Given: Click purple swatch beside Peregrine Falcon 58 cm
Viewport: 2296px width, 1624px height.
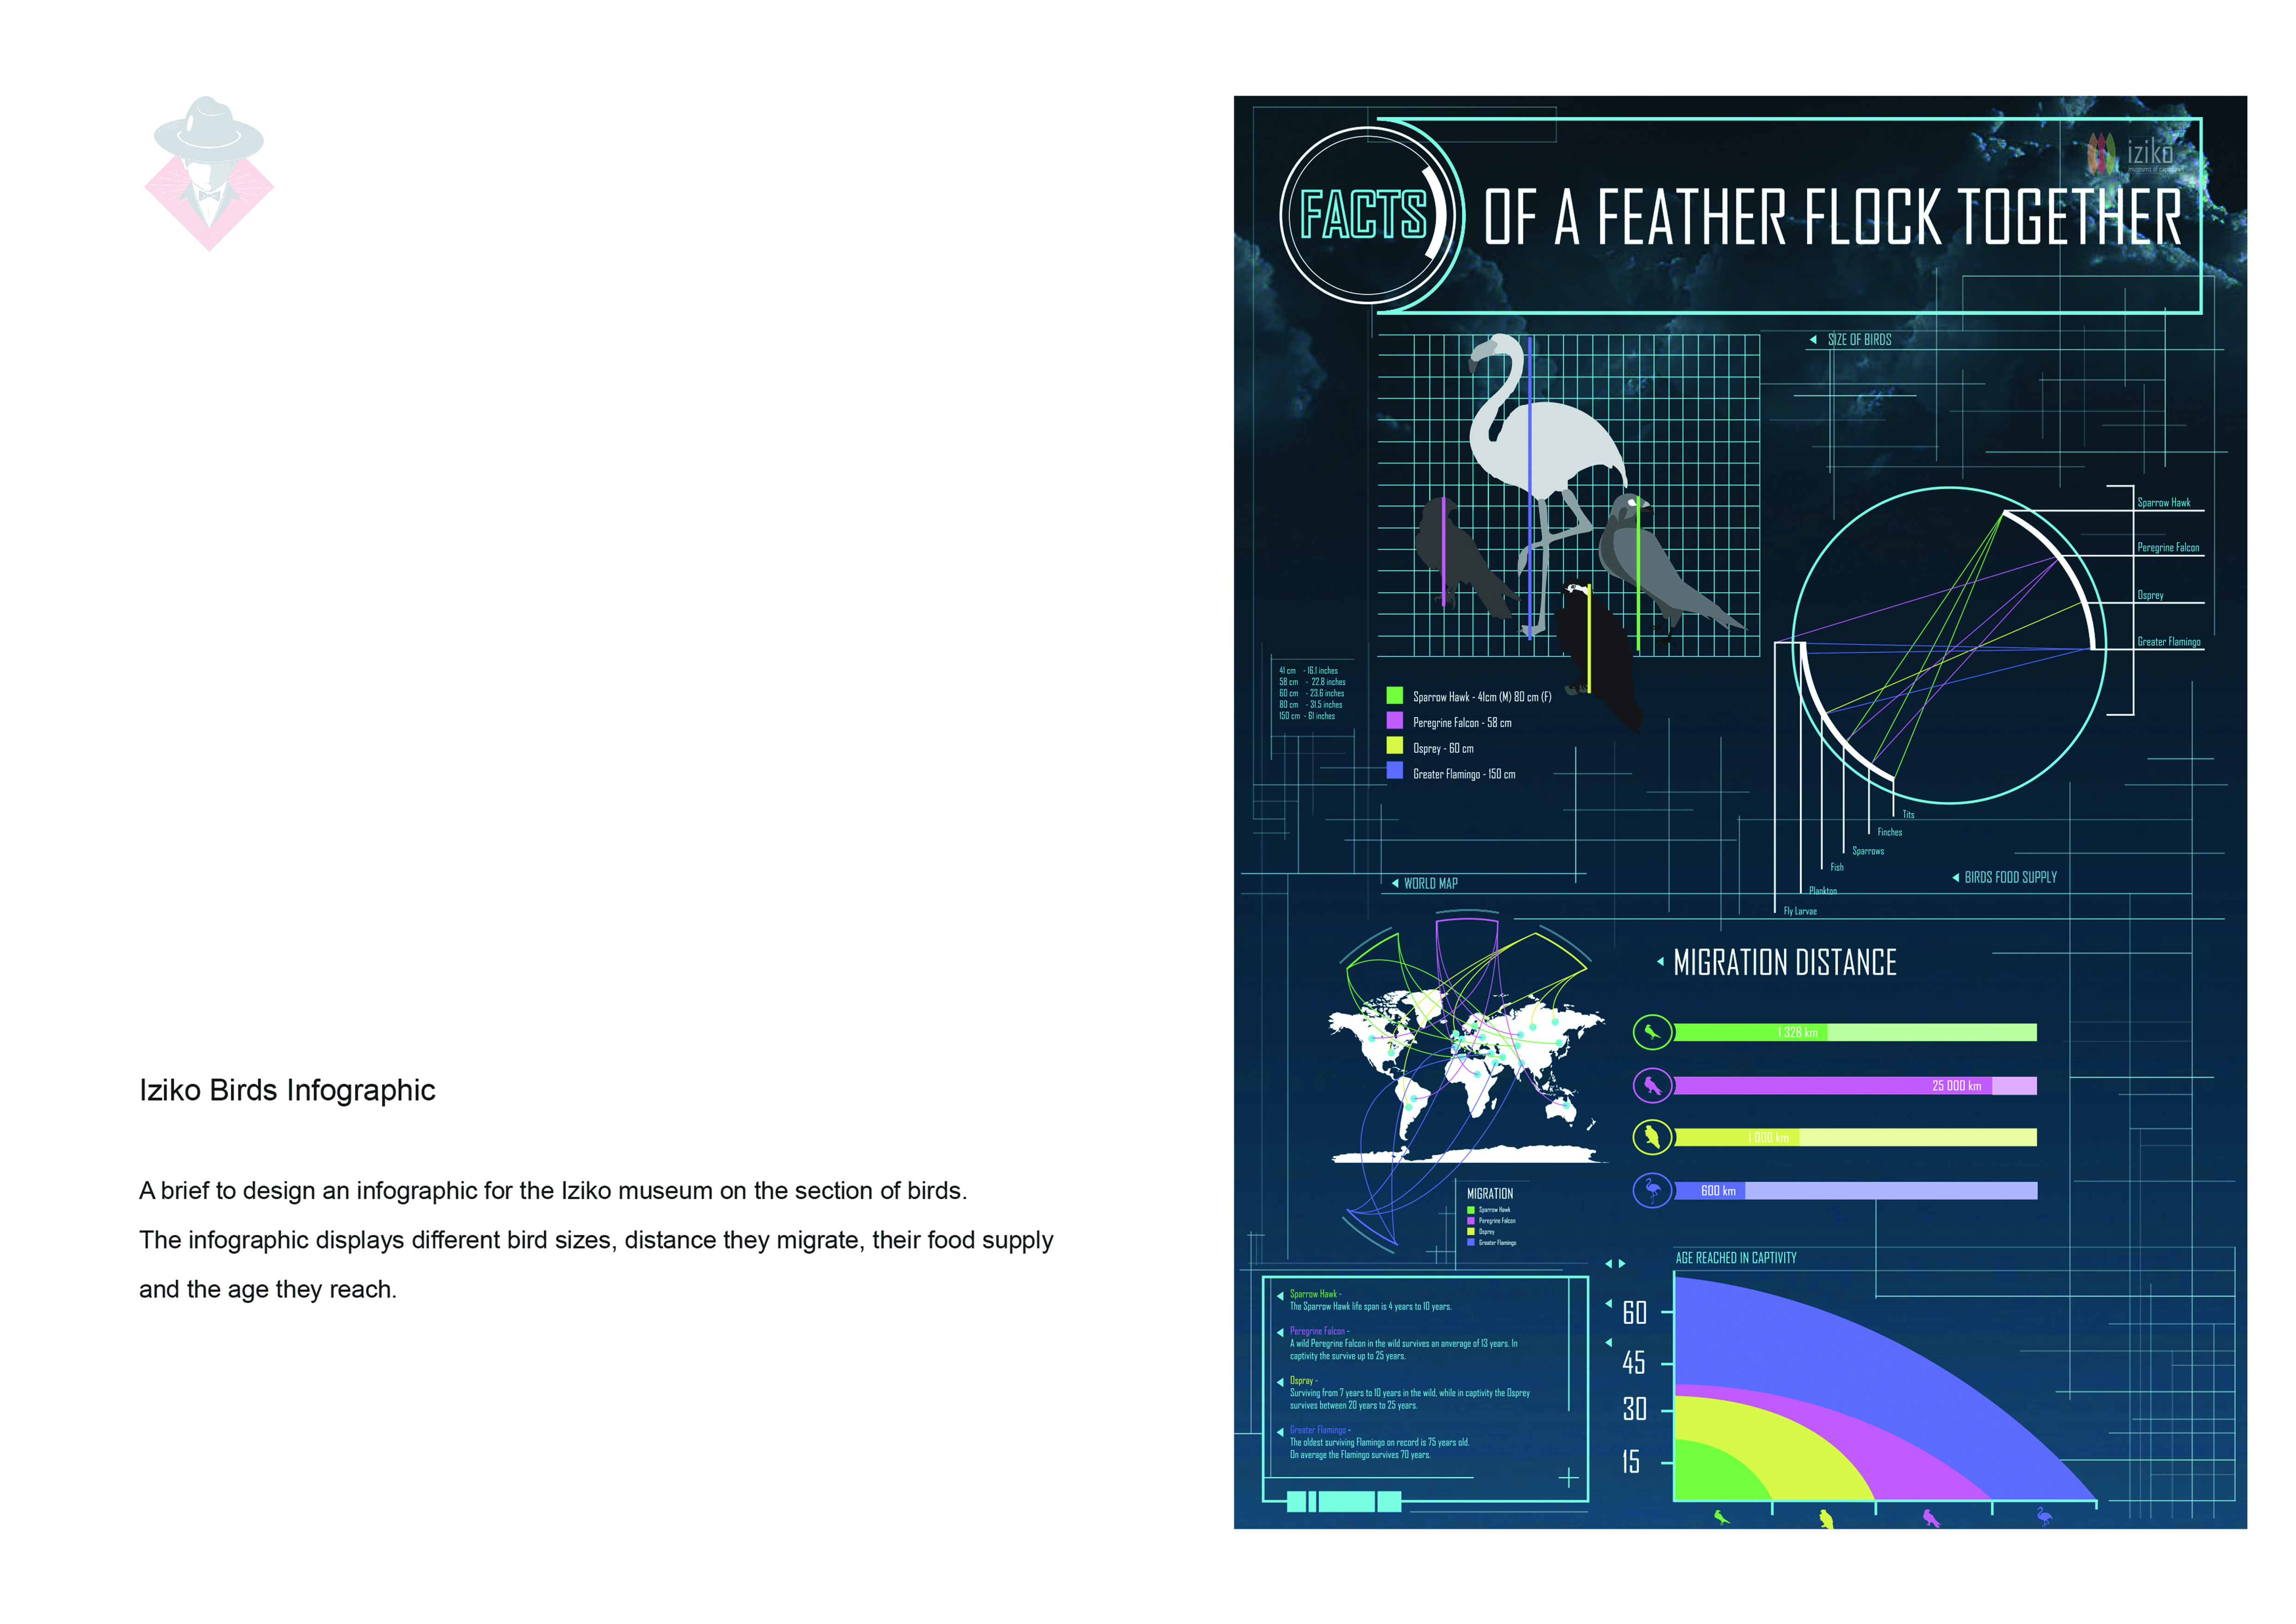Looking at the screenshot, I should point(1394,721).
